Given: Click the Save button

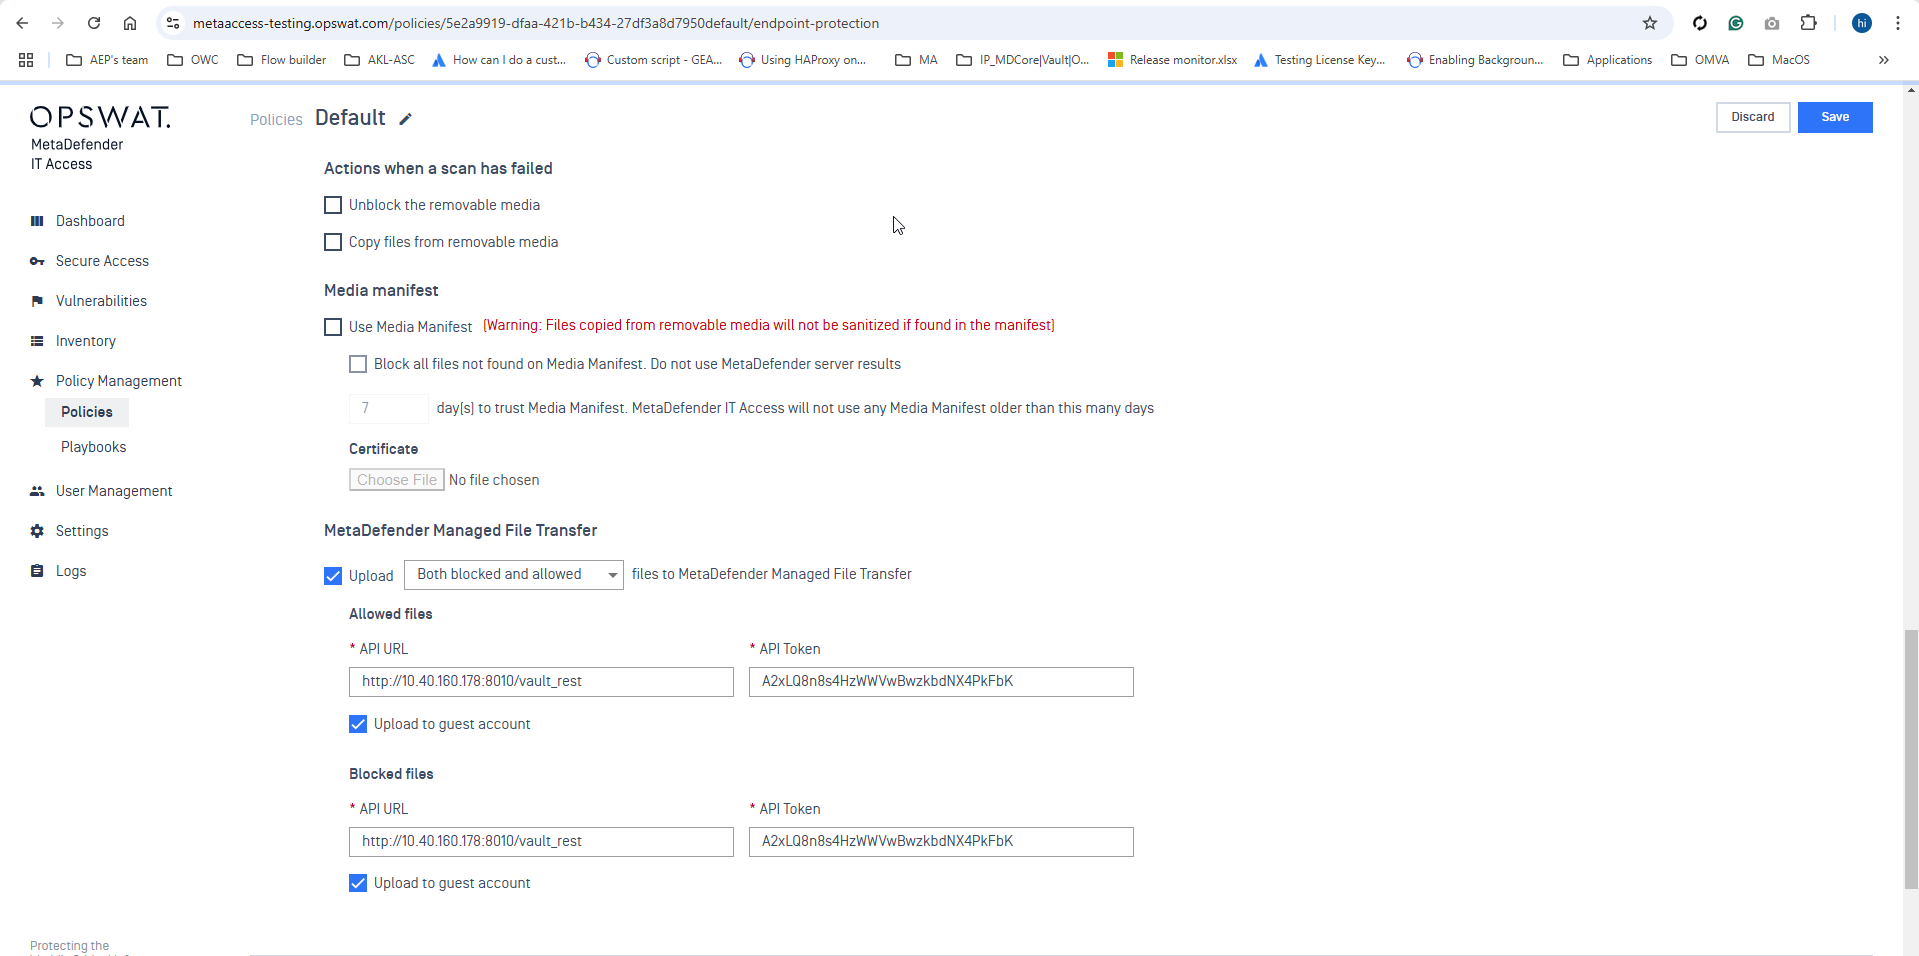Looking at the screenshot, I should 1835,117.
